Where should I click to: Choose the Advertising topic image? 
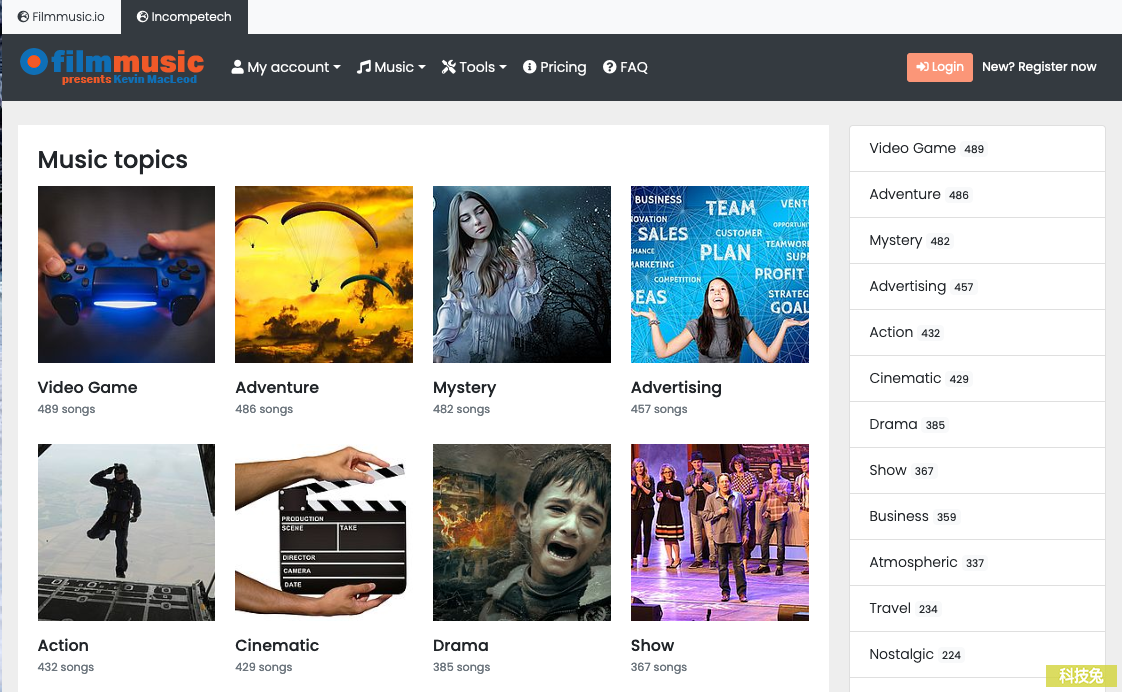(x=719, y=274)
